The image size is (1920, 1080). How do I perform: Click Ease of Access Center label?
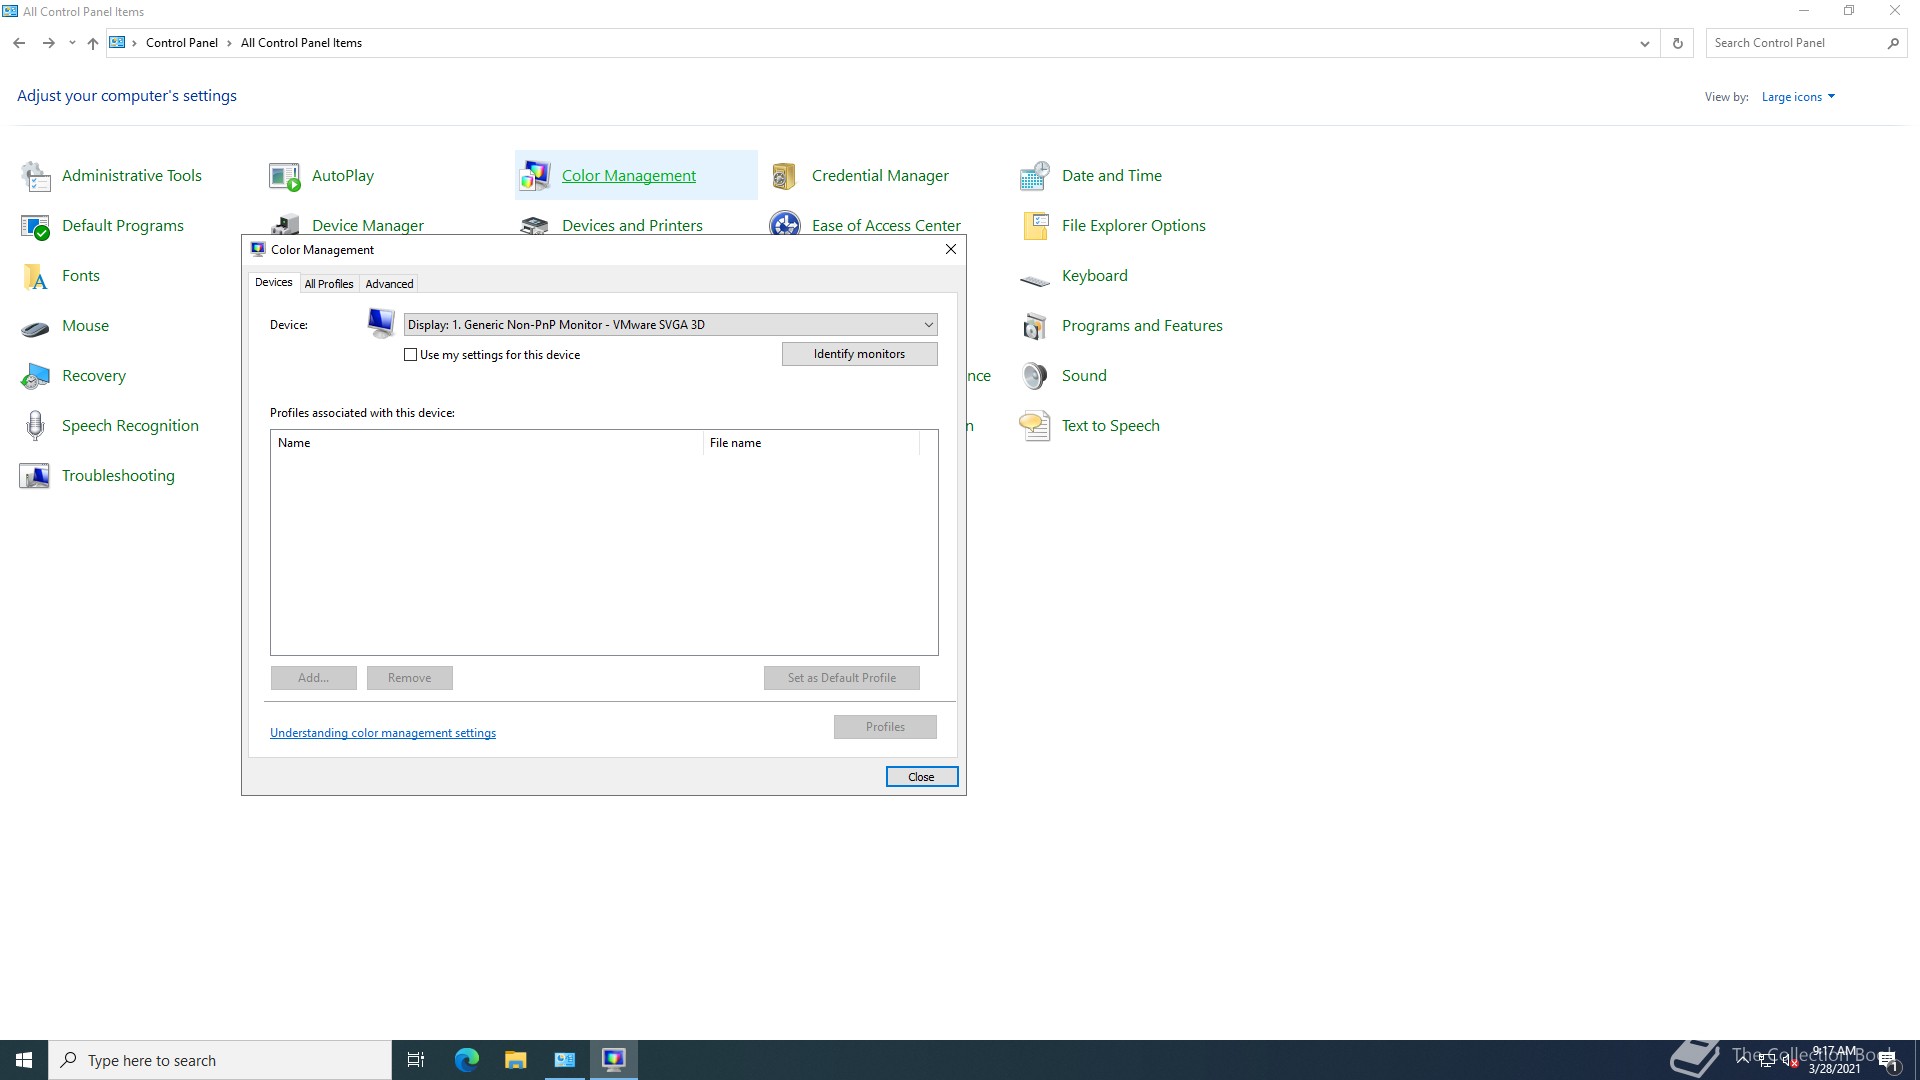tap(886, 226)
